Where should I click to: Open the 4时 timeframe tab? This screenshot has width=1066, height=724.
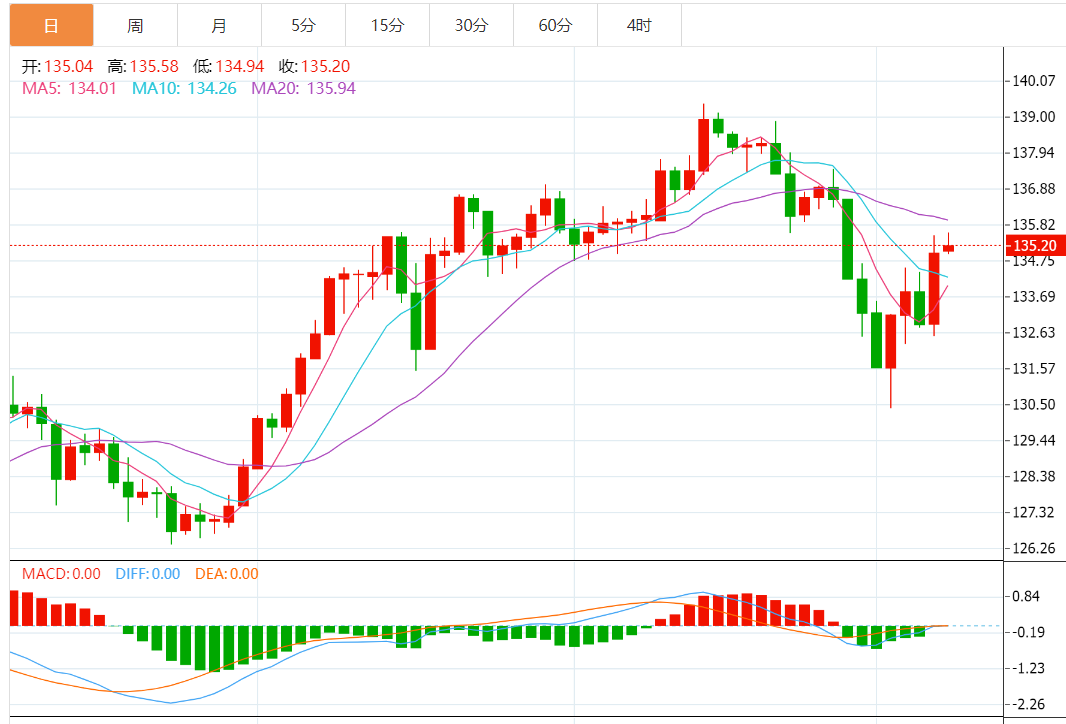pos(639,25)
